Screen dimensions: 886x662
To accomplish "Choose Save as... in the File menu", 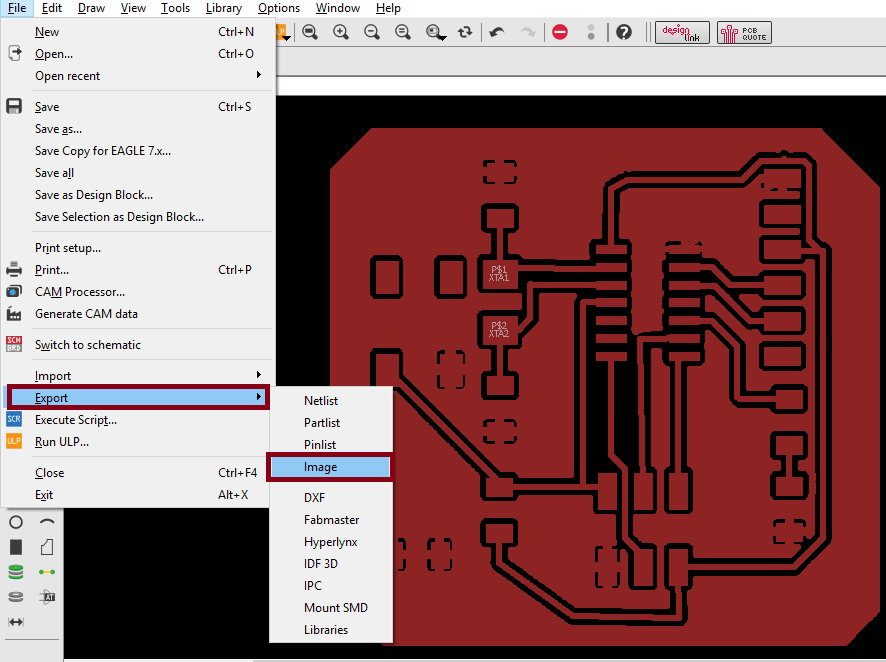I will click(x=138, y=129).
